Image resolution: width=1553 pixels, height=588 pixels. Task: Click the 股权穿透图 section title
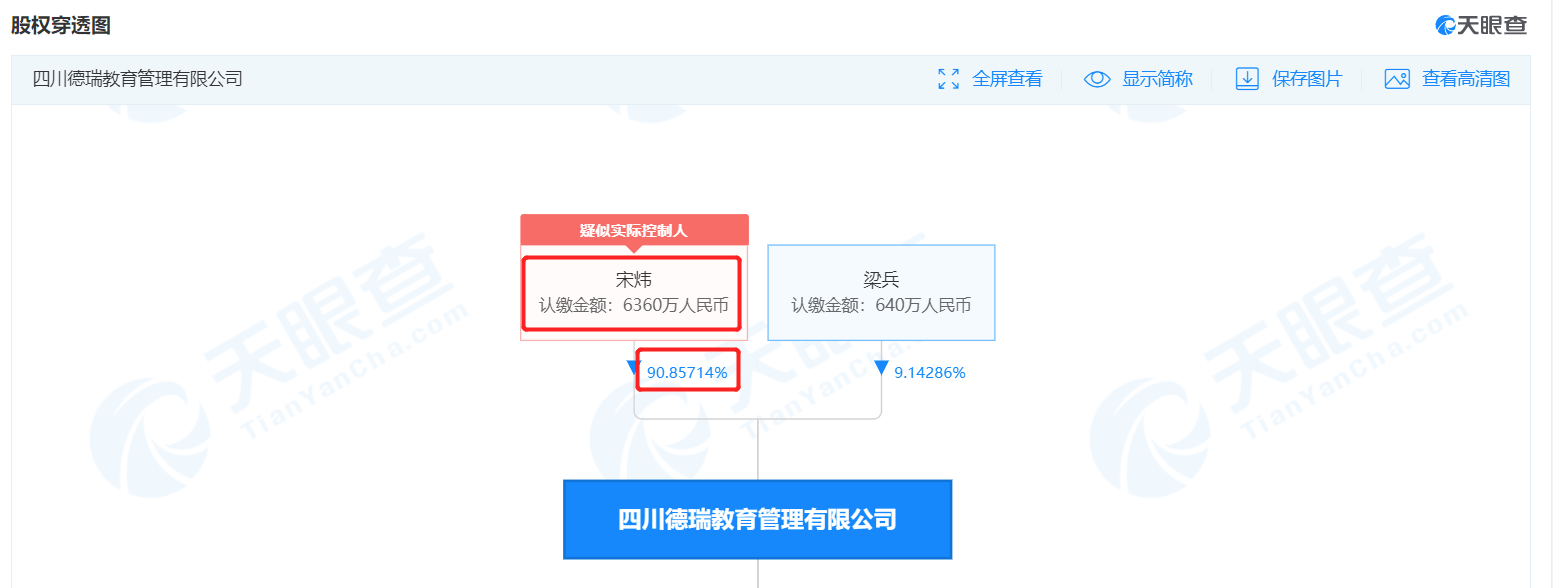point(61,25)
